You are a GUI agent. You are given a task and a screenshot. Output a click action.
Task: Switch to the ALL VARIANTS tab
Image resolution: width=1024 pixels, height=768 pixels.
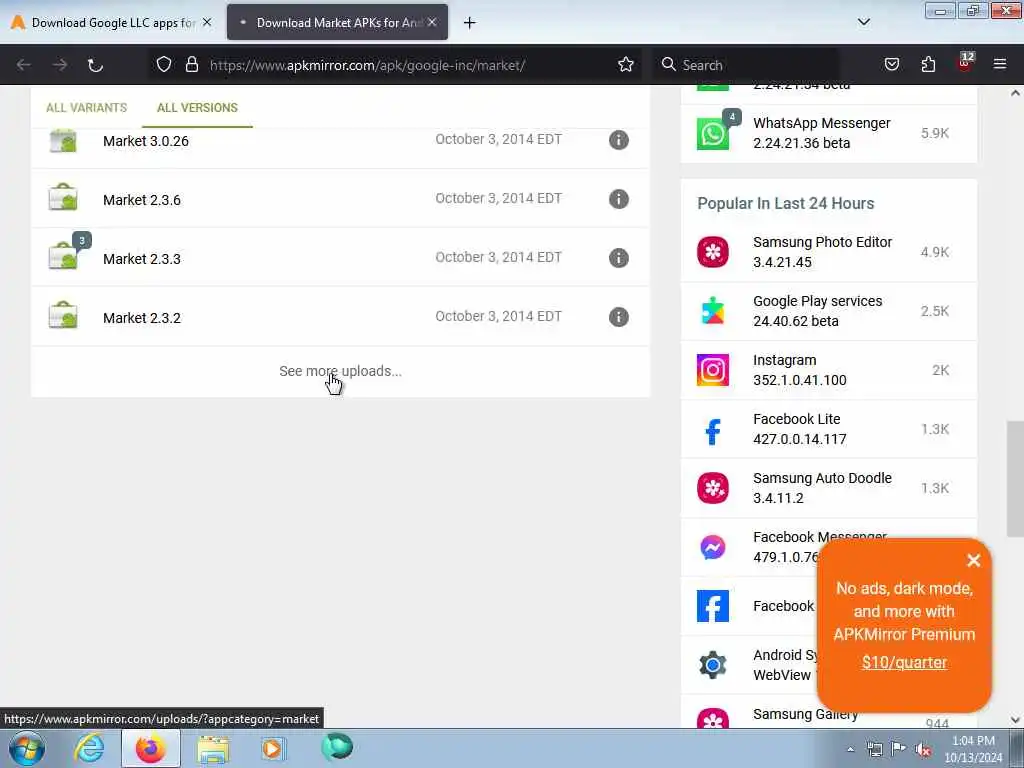point(86,108)
